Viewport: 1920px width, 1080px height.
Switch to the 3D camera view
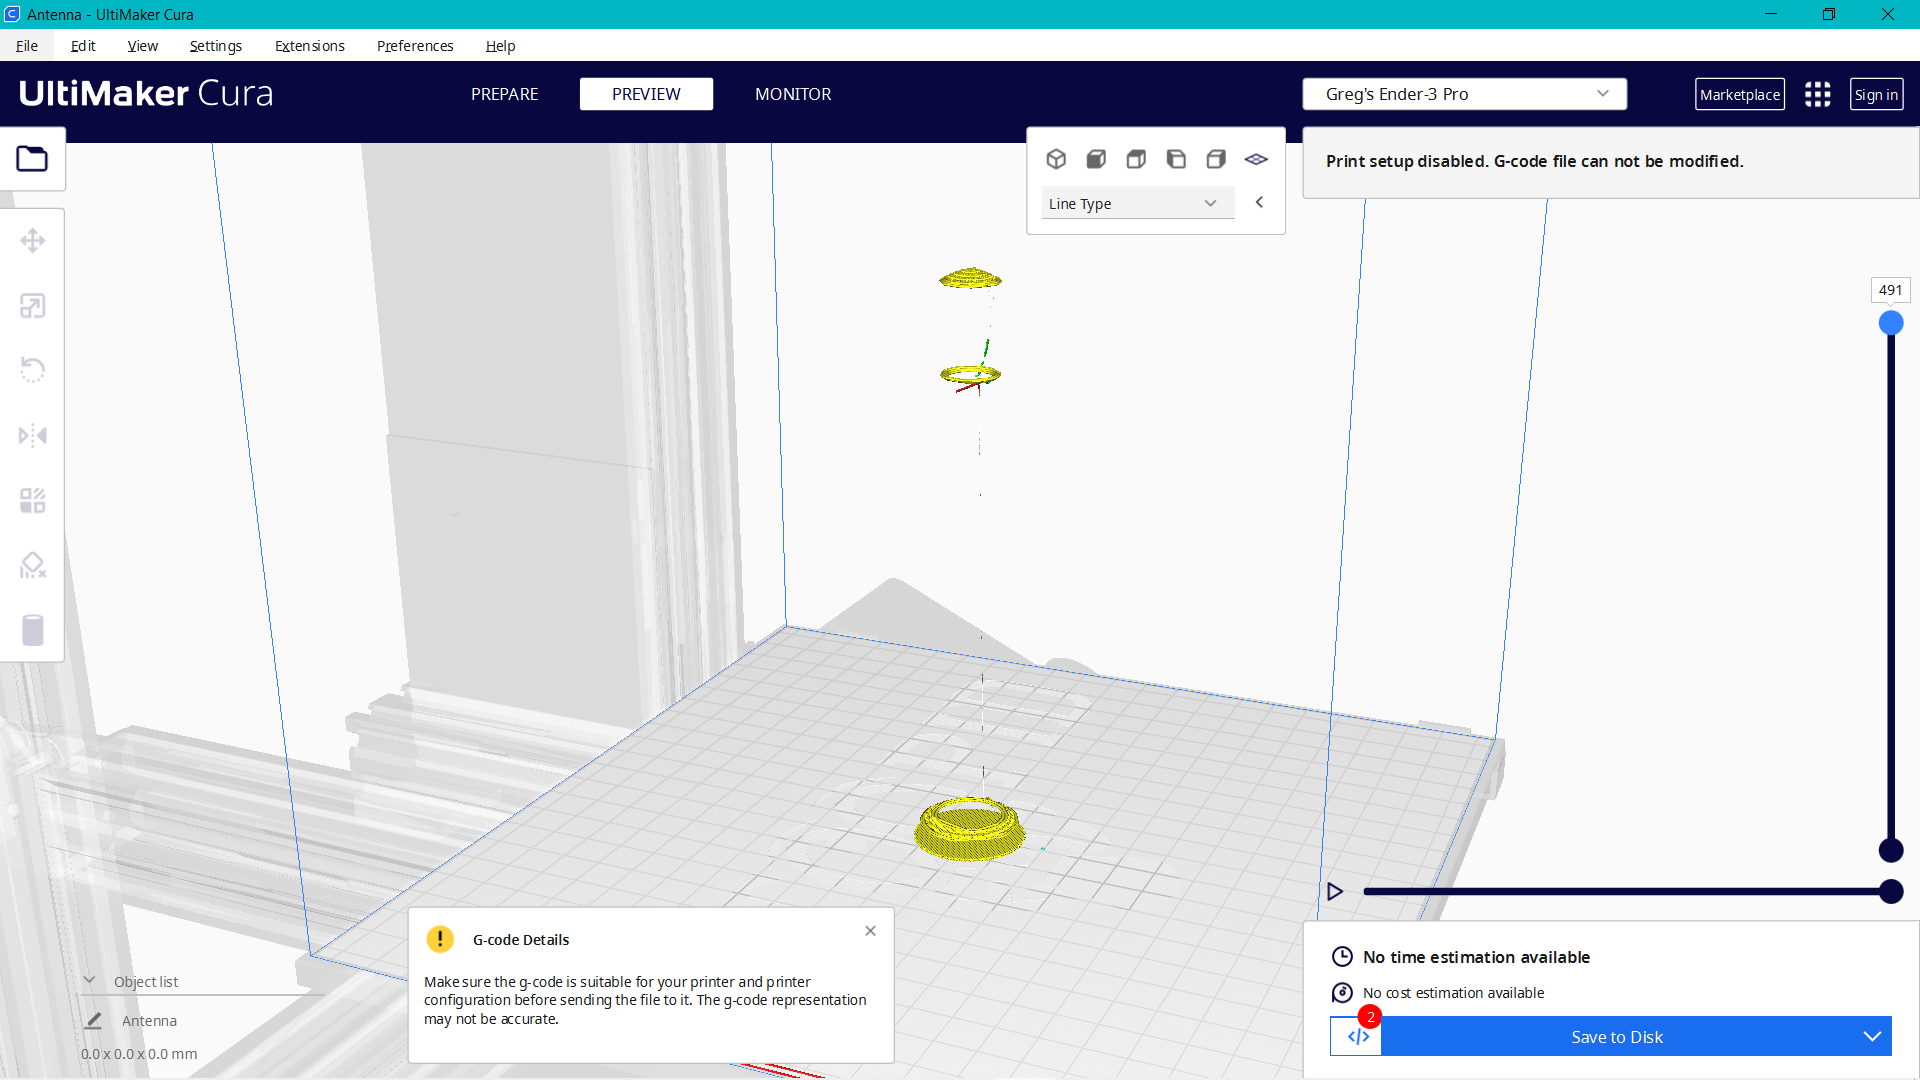click(1057, 158)
